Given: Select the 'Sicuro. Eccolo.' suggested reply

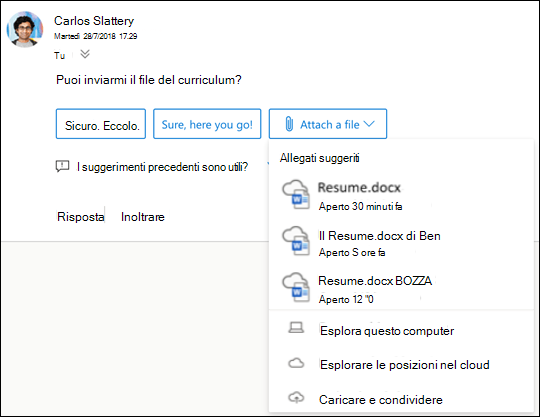Looking at the screenshot, I should [101, 124].
